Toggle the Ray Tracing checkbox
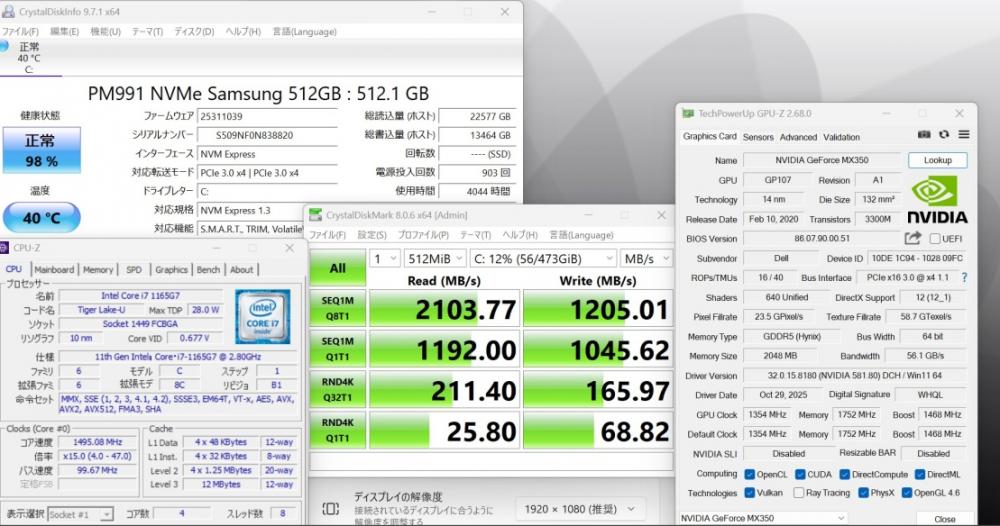 798,493
